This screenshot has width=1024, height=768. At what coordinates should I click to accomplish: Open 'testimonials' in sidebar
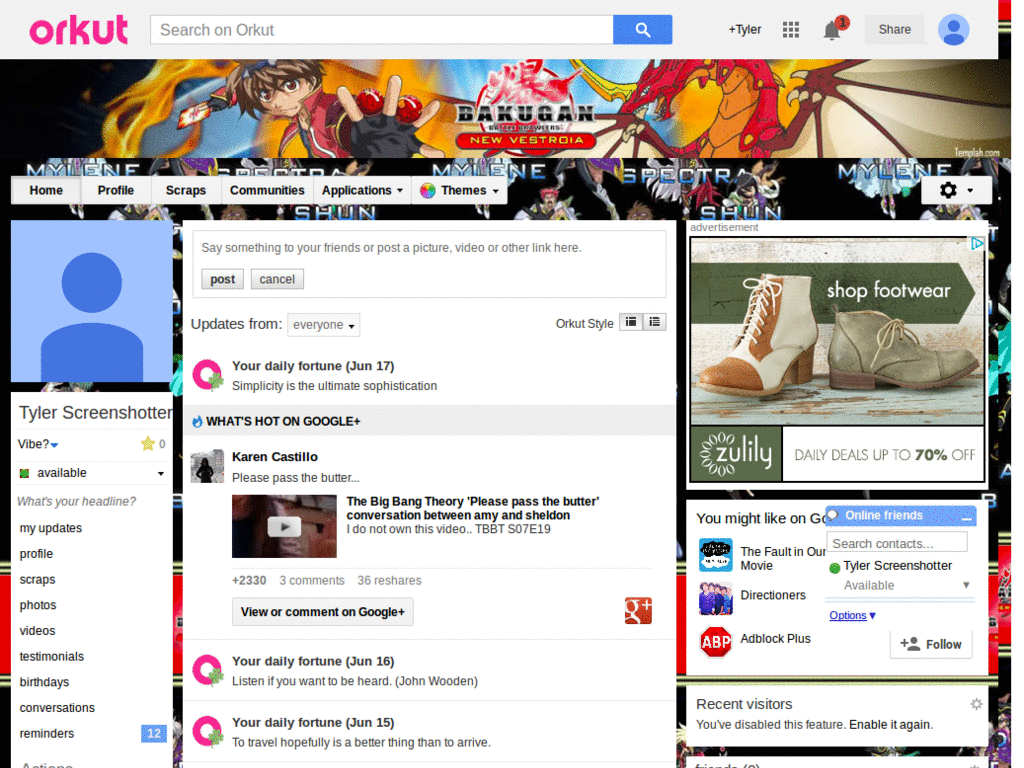coord(52,656)
